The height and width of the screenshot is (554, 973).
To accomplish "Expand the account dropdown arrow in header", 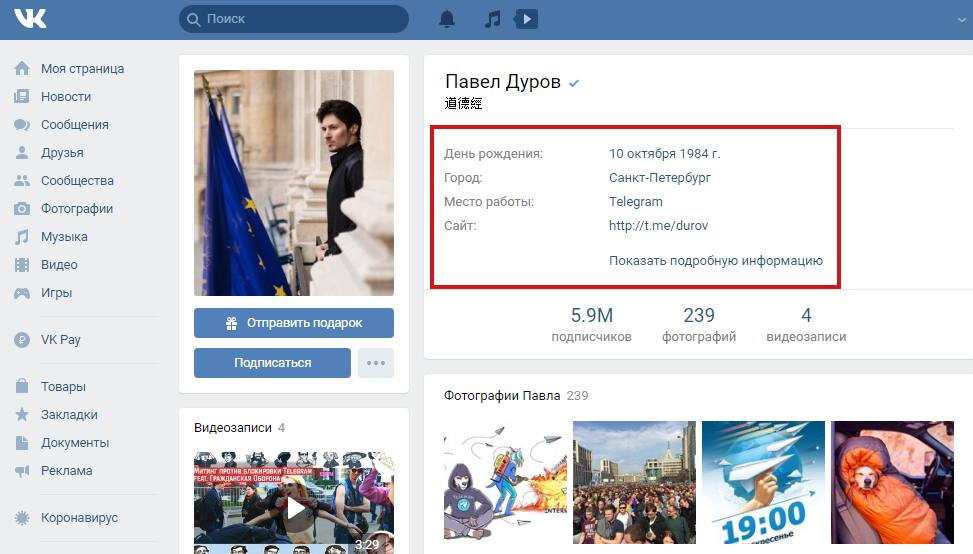I will (x=962, y=20).
